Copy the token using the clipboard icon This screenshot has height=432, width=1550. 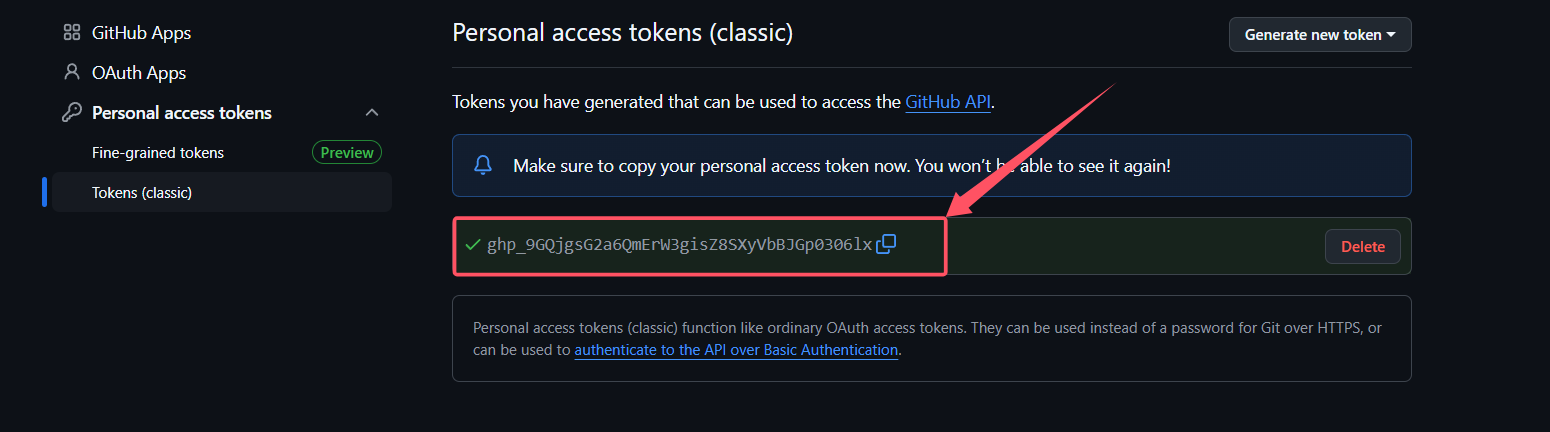[x=886, y=244]
